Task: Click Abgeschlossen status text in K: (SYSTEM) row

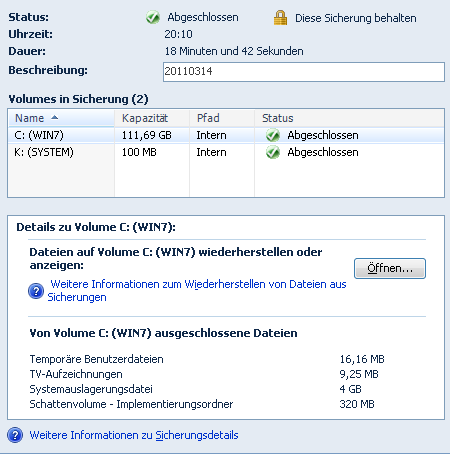Action: pyautogui.click(x=323, y=152)
